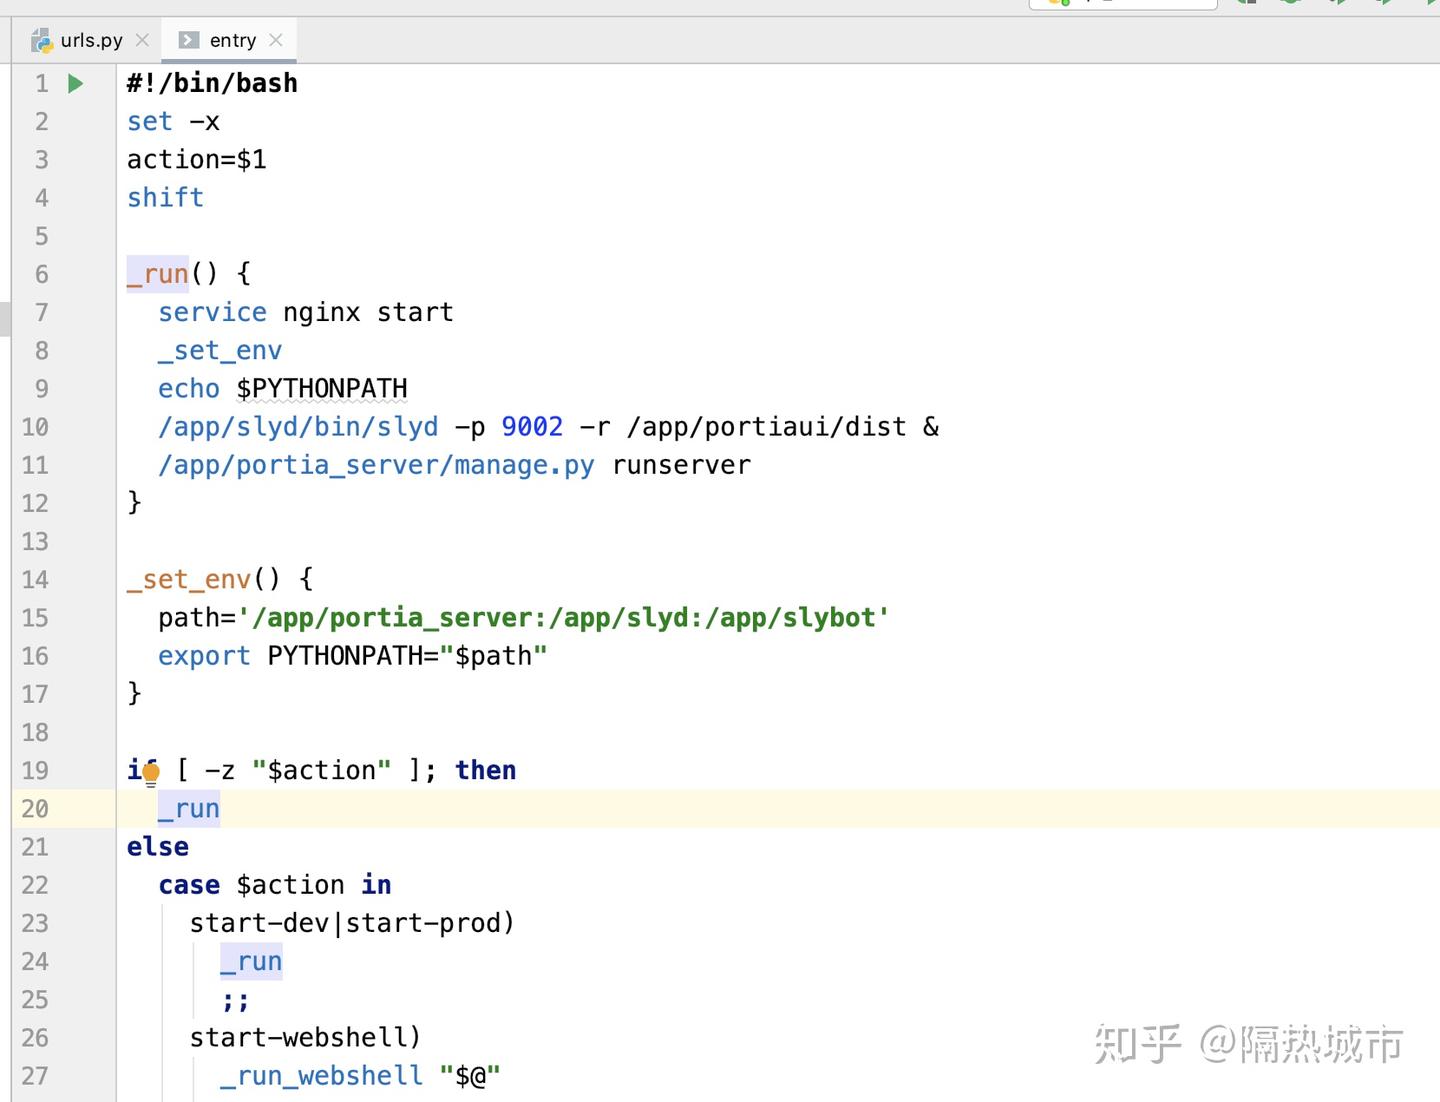
Task: Select the entry tab
Action: pyautogui.click(x=232, y=40)
